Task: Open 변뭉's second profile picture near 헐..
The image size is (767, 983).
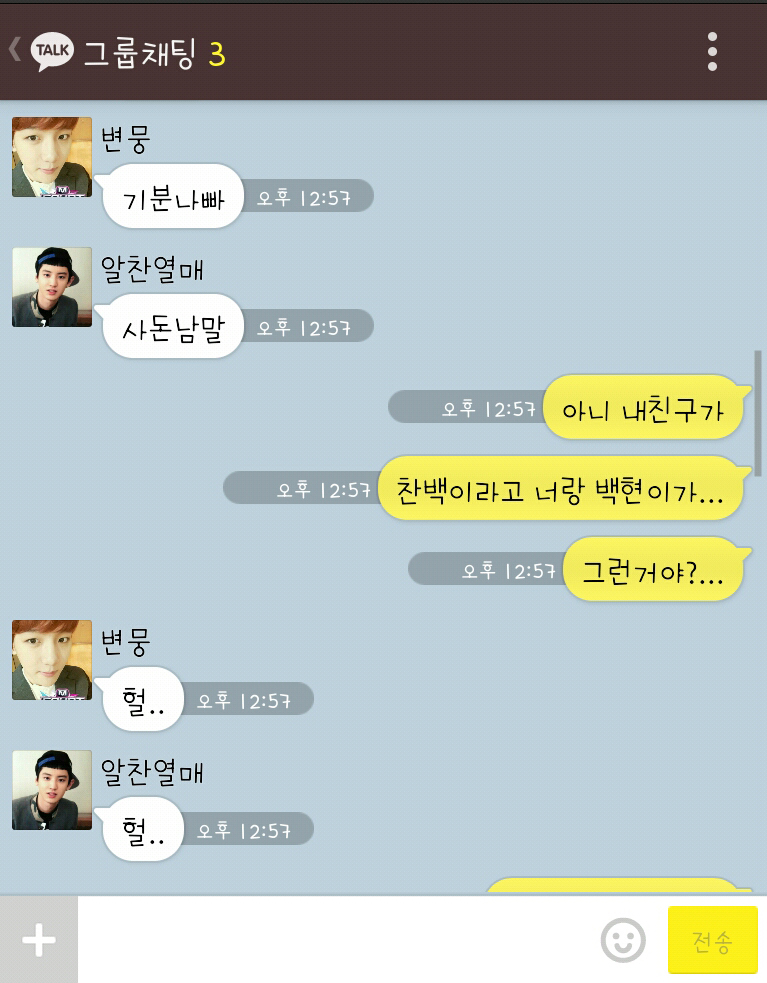Action: pos(52,660)
